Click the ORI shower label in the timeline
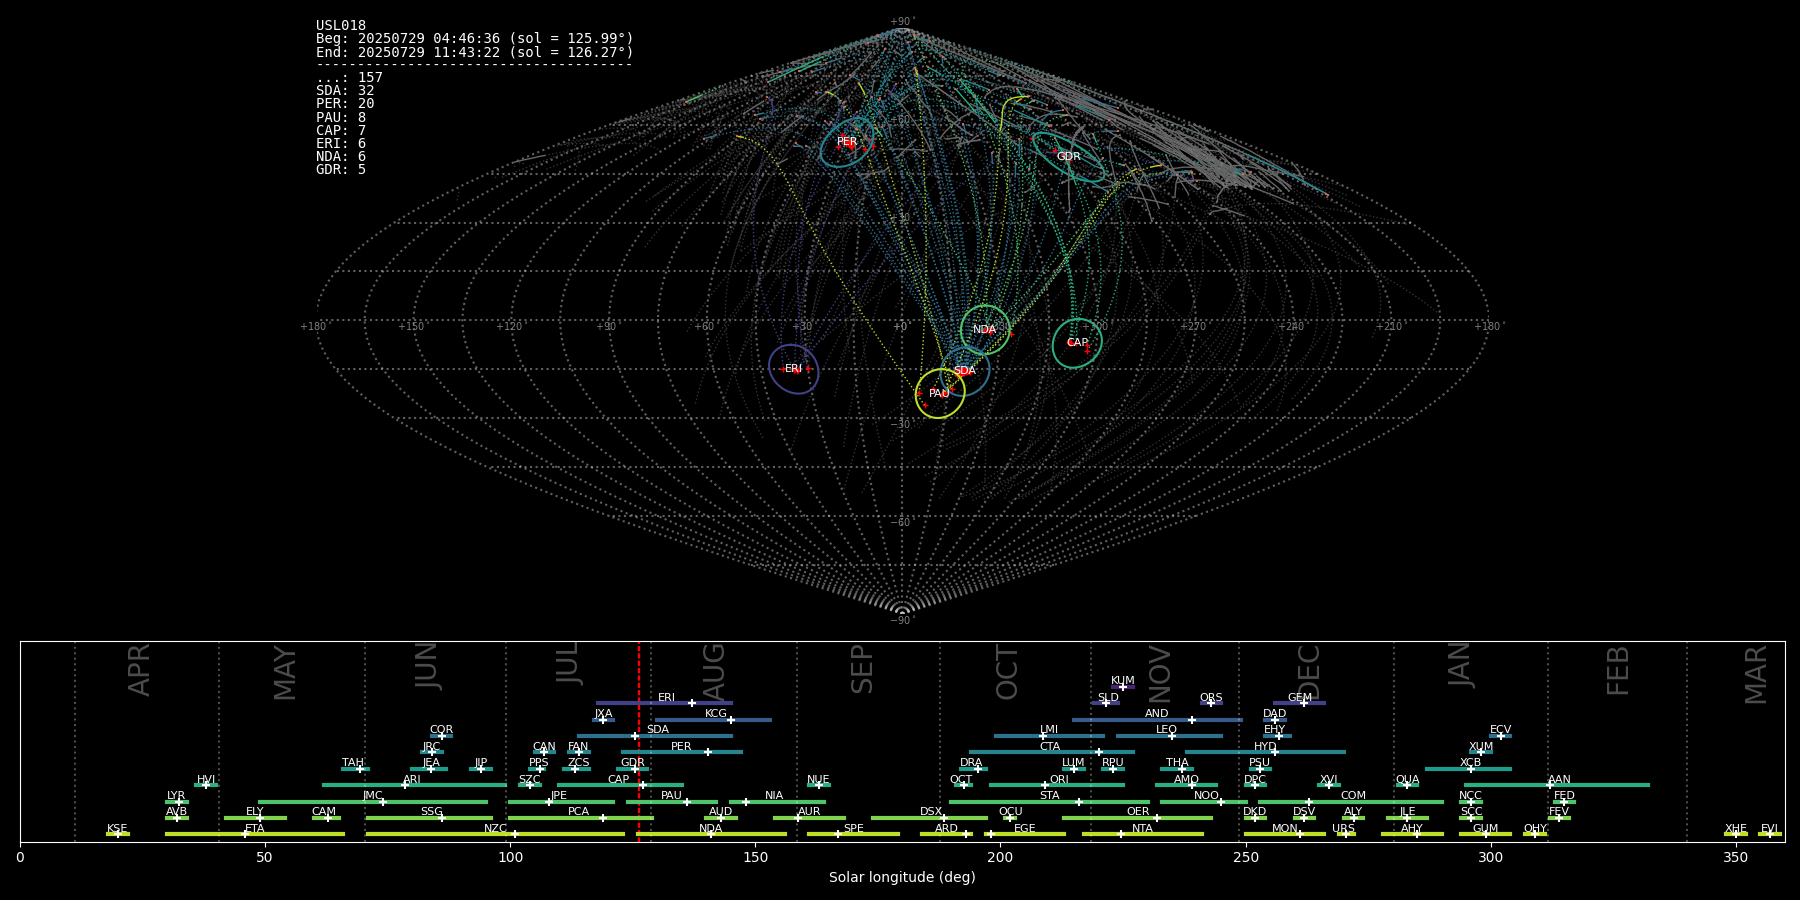The image size is (1800, 900). pos(1060,780)
